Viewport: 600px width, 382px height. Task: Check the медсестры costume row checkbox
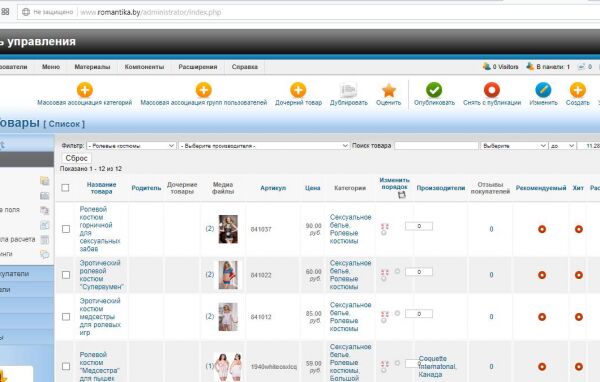coord(66,317)
